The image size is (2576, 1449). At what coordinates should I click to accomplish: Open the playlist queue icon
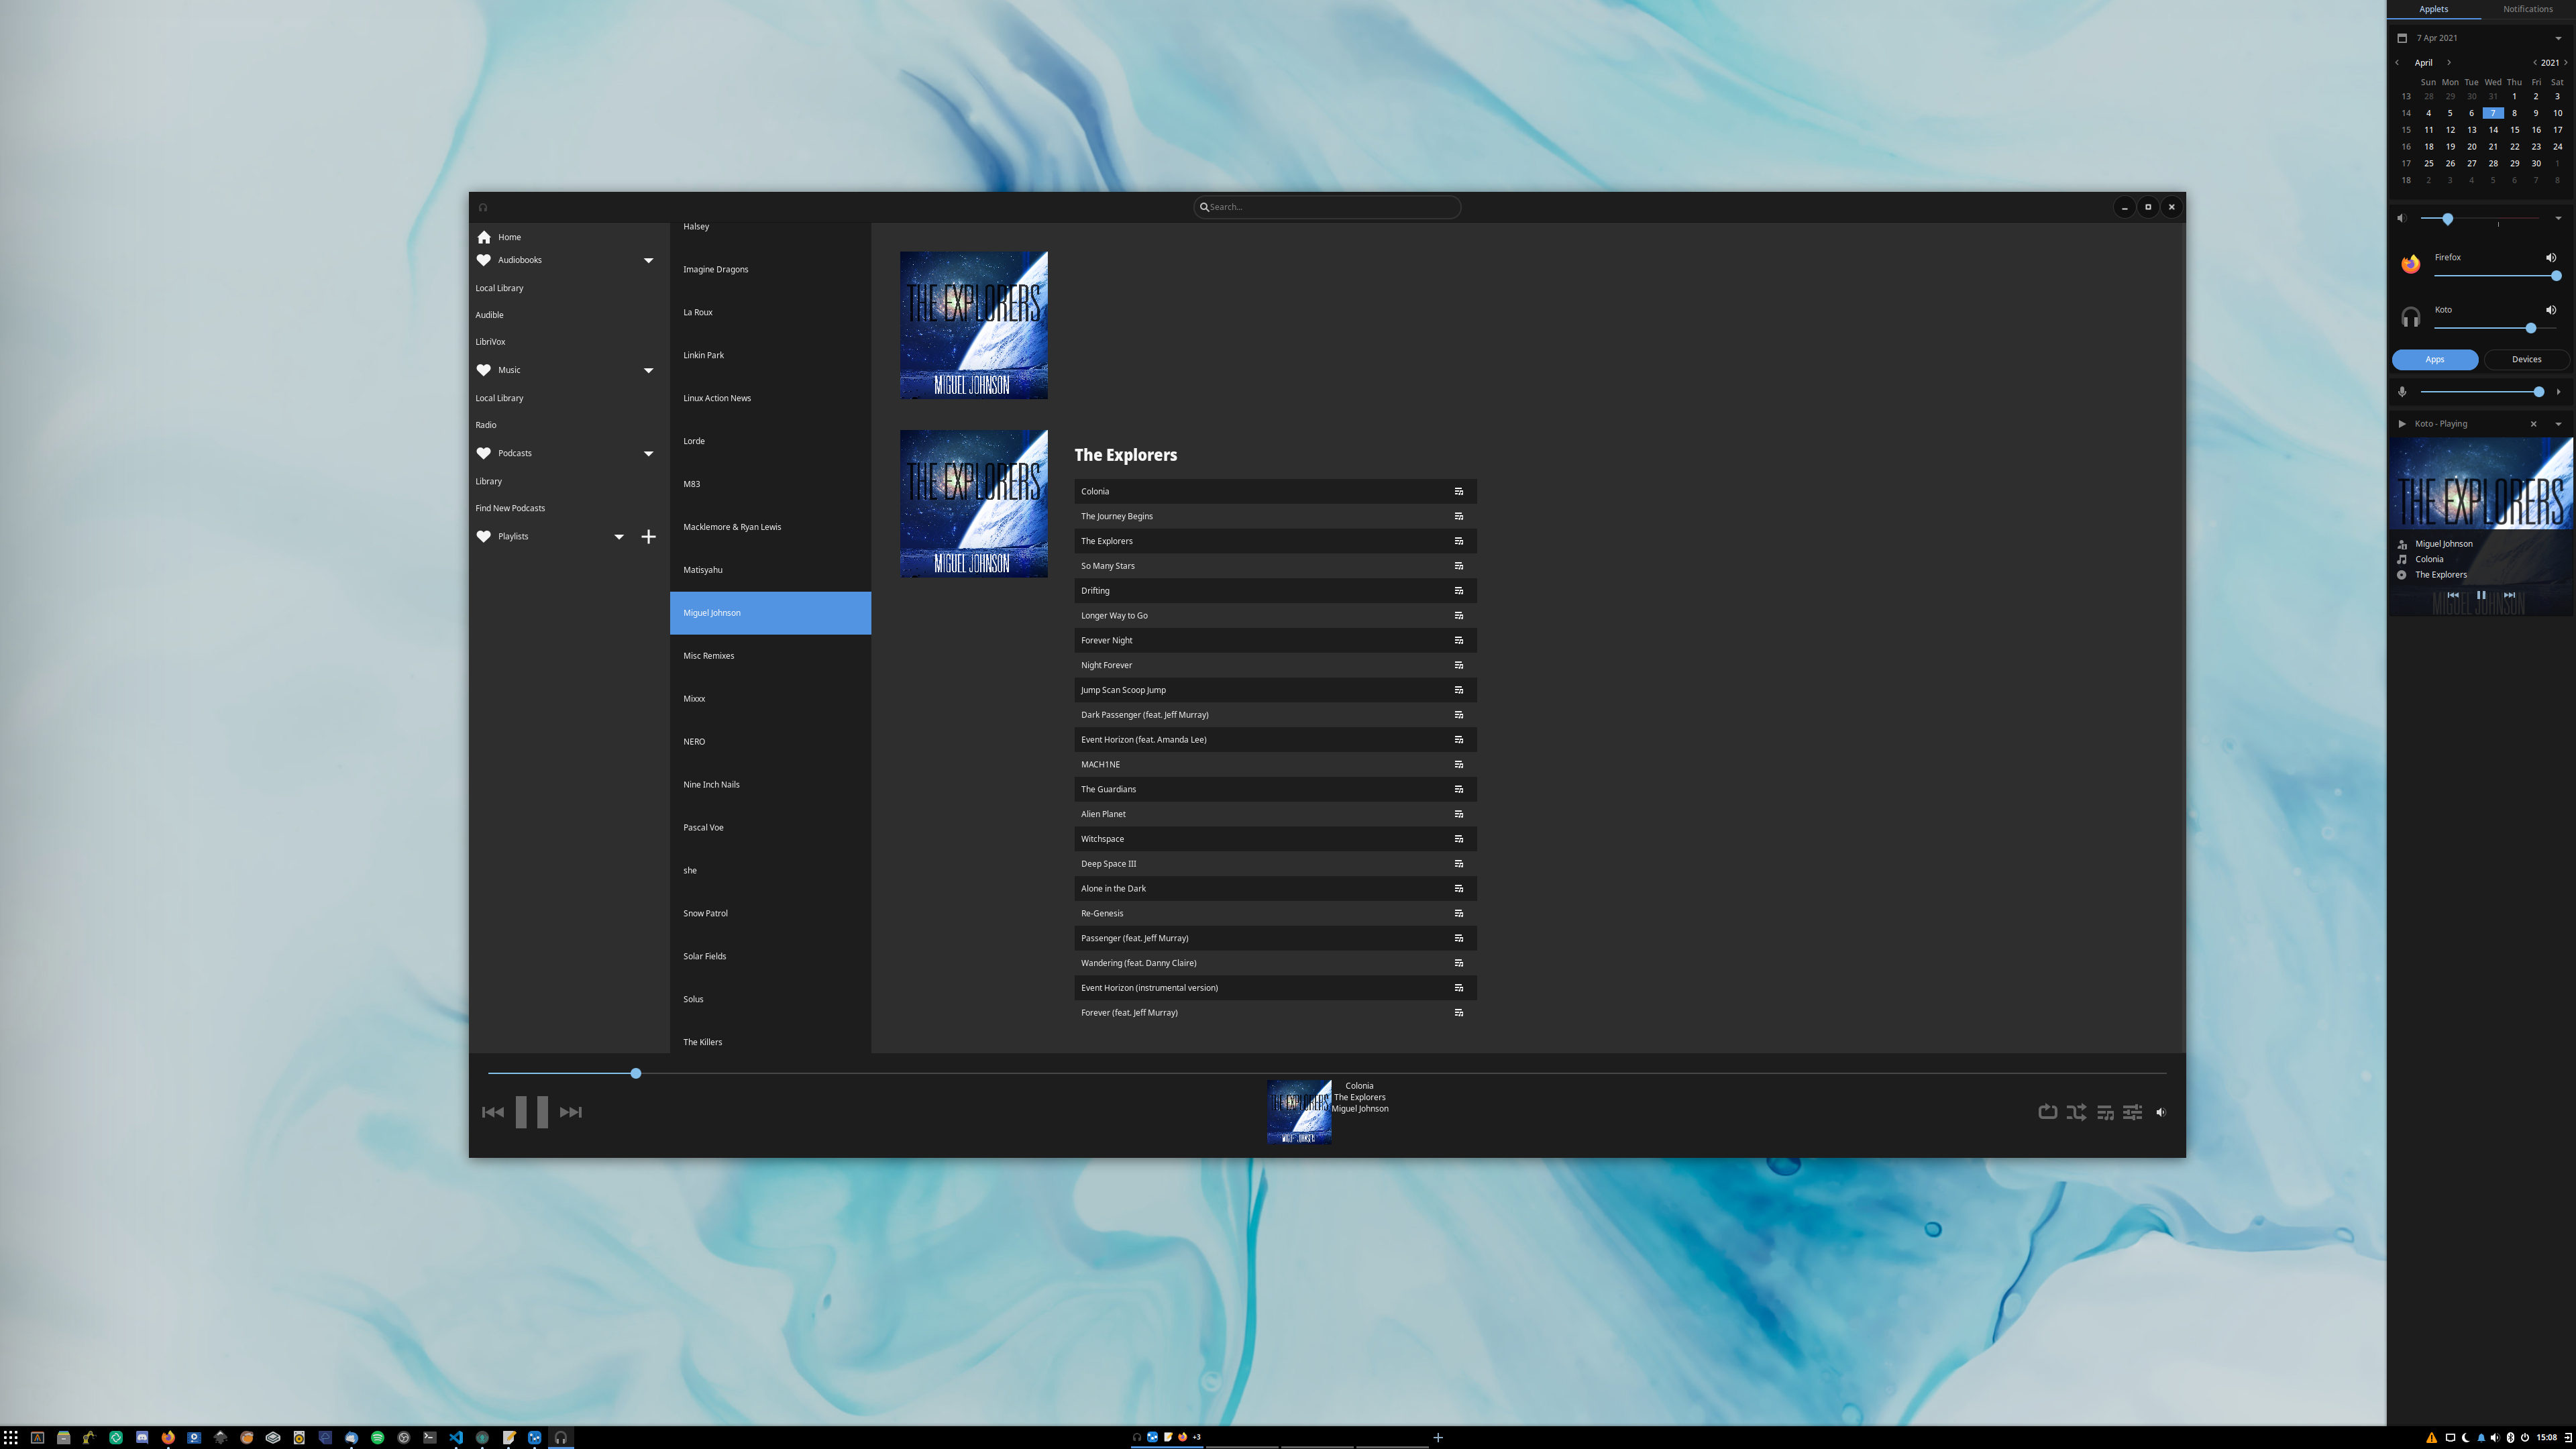coord(2105,1112)
